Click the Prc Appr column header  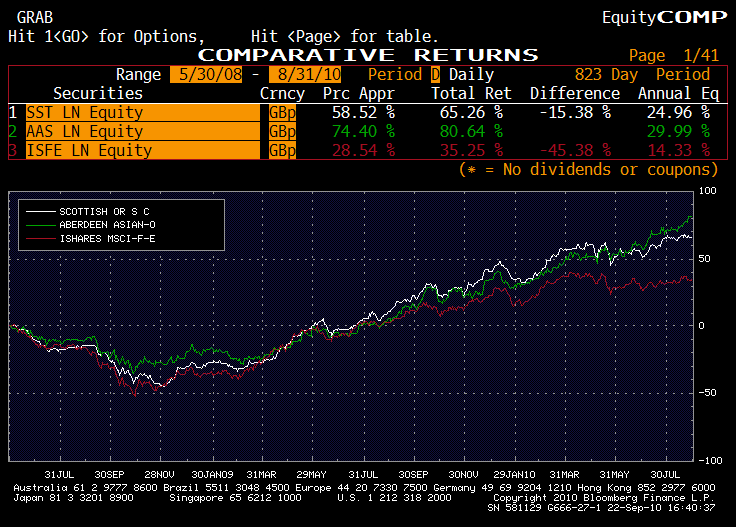359,93
